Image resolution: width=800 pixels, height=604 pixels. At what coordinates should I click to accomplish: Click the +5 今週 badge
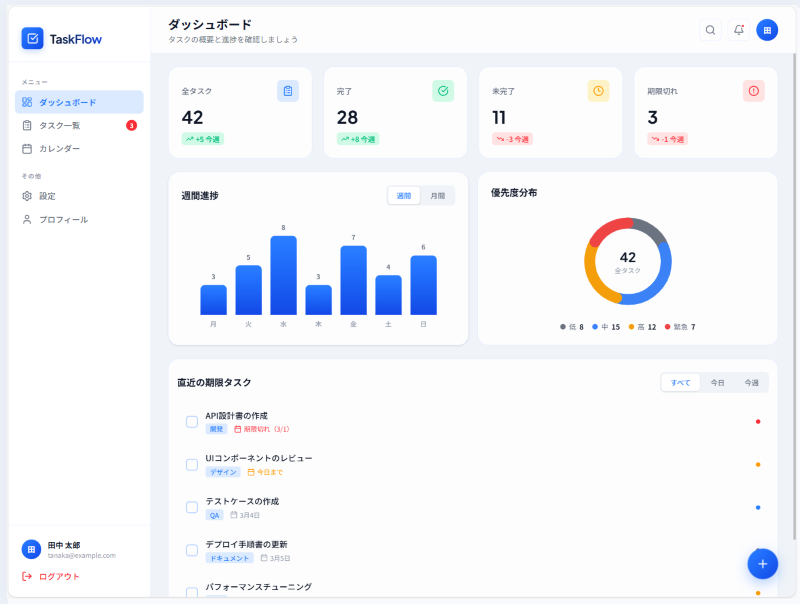click(203, 139)
